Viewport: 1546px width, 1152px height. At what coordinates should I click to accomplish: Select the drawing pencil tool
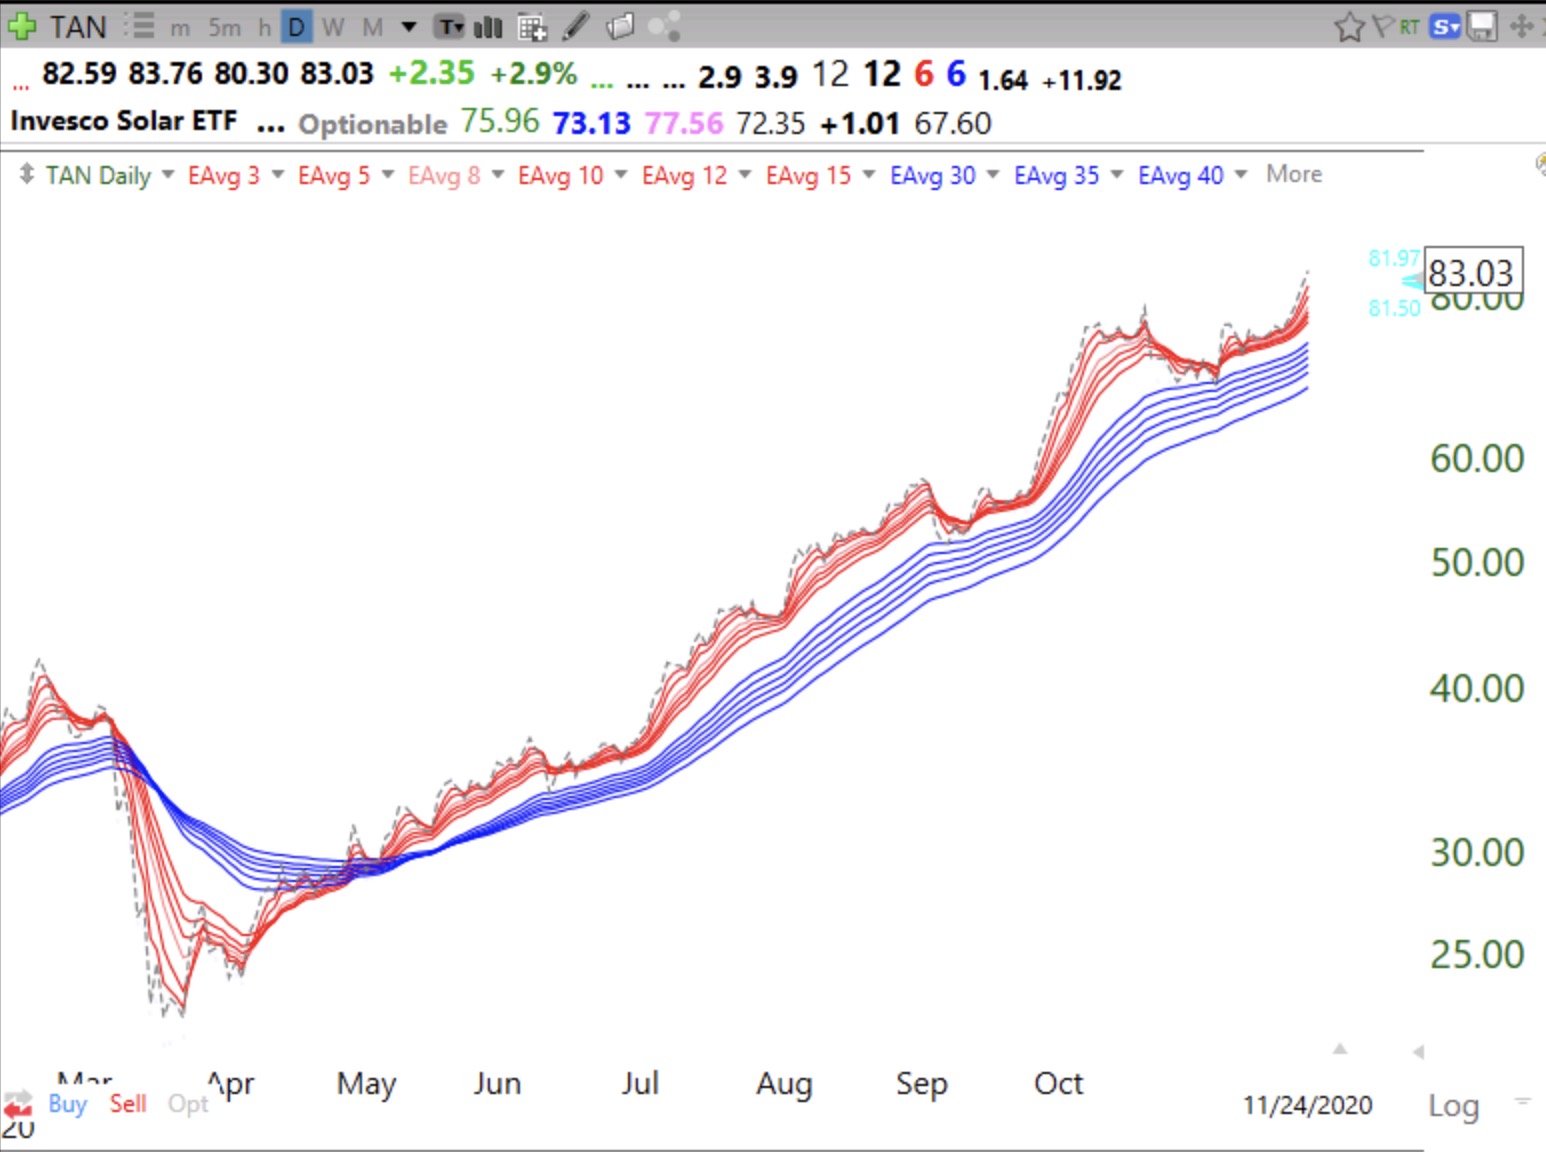(x=576, y=26)
